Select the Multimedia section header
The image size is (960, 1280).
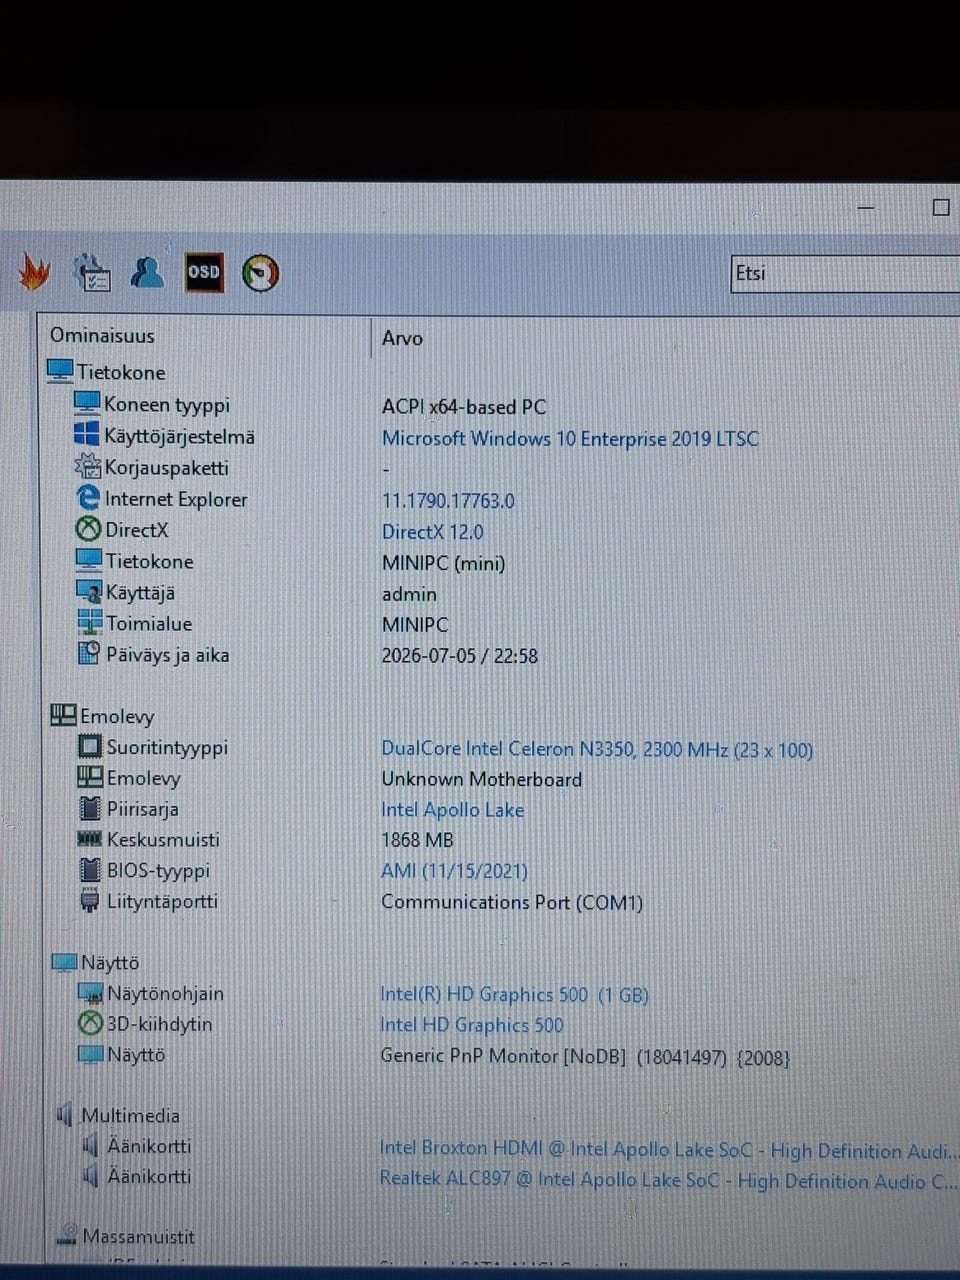pos(131,1115)
